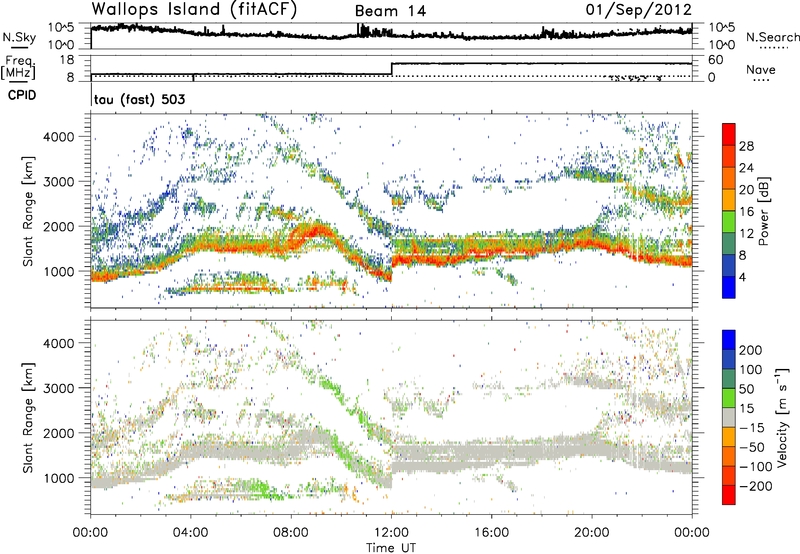The width and height of the screenshot is (800, 554).
Task: Click the frequency step-up at 12:00
Action: coord(391,69)
